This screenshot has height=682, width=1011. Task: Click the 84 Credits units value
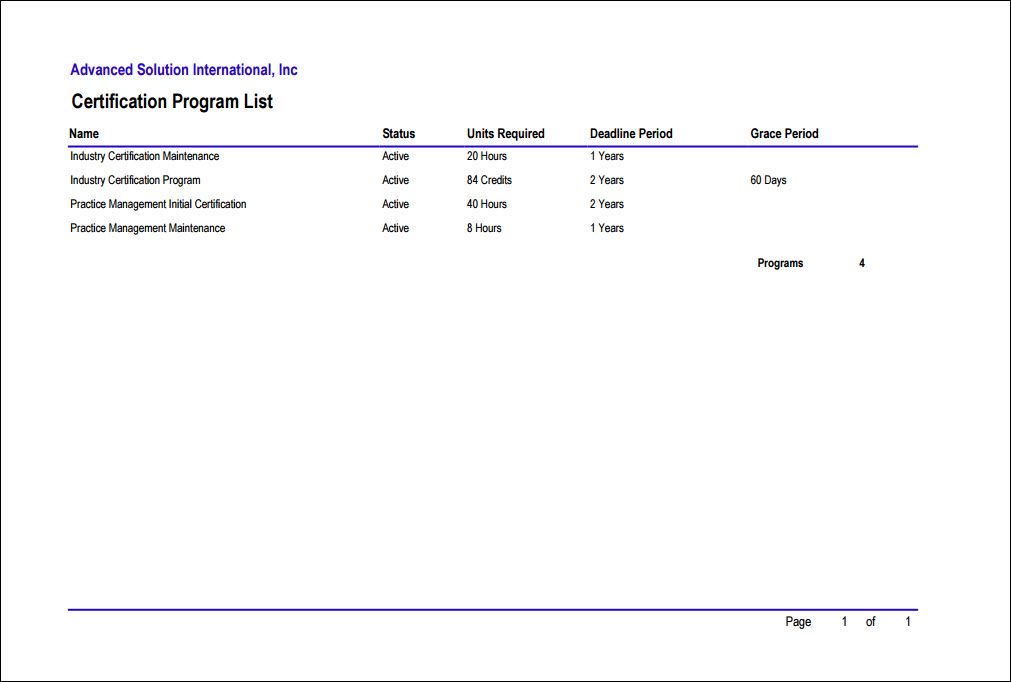[x=489, y=180]
